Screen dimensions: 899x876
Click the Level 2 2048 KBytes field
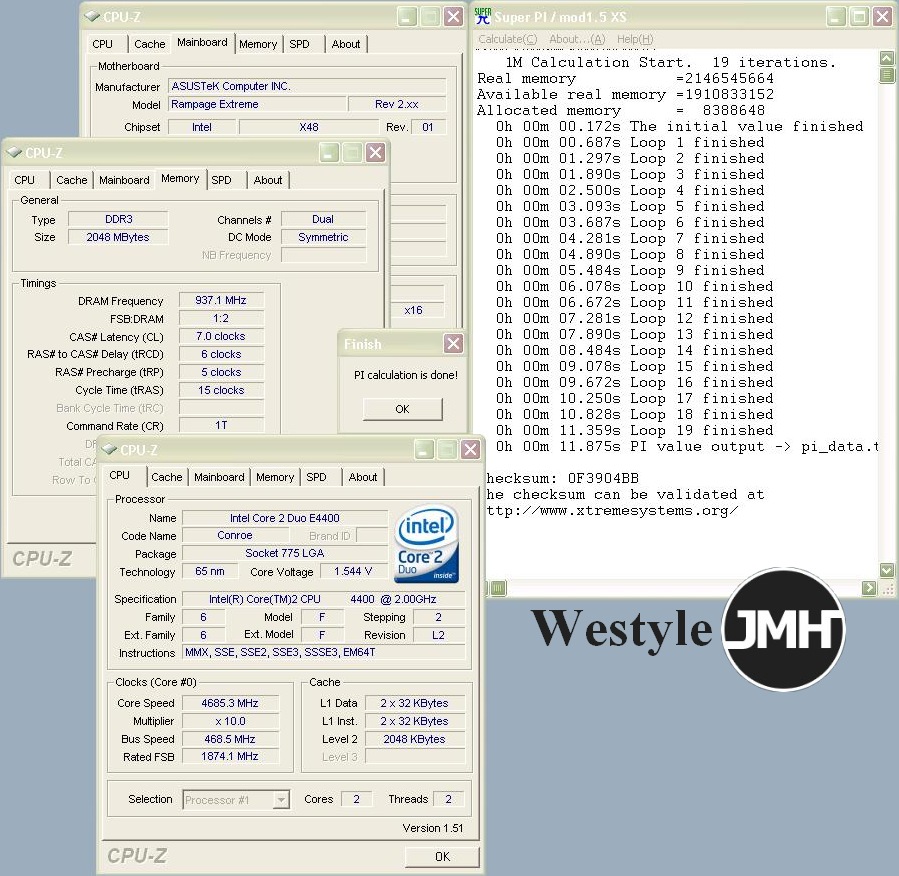(415, 739)
